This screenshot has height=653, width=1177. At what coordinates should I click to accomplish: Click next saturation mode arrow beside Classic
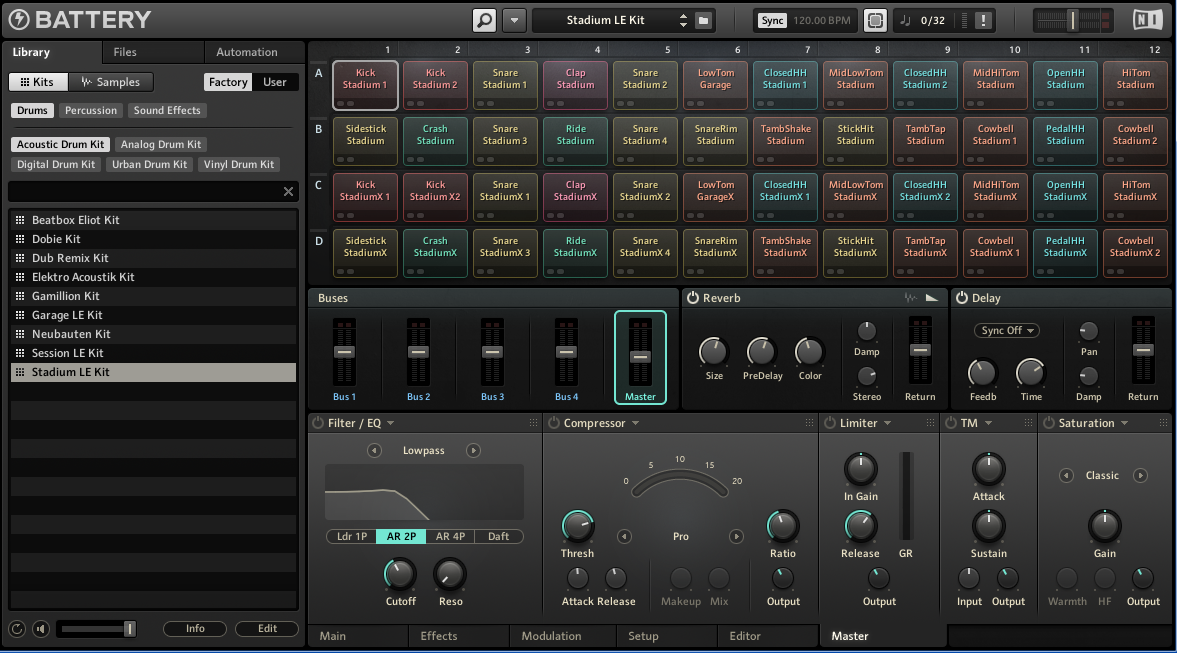click(1140, 475)
